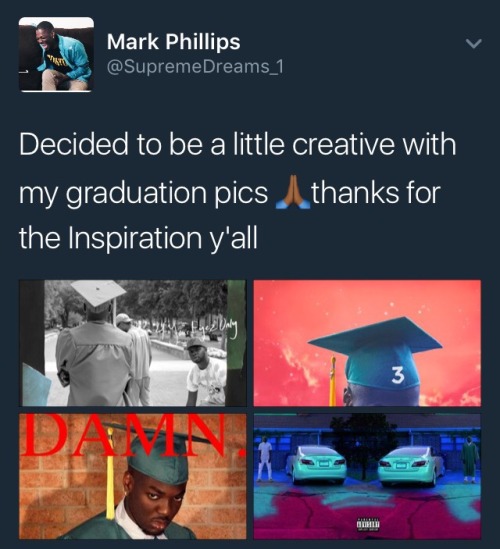Expand the tweet options chevron

tap(474, 43)
